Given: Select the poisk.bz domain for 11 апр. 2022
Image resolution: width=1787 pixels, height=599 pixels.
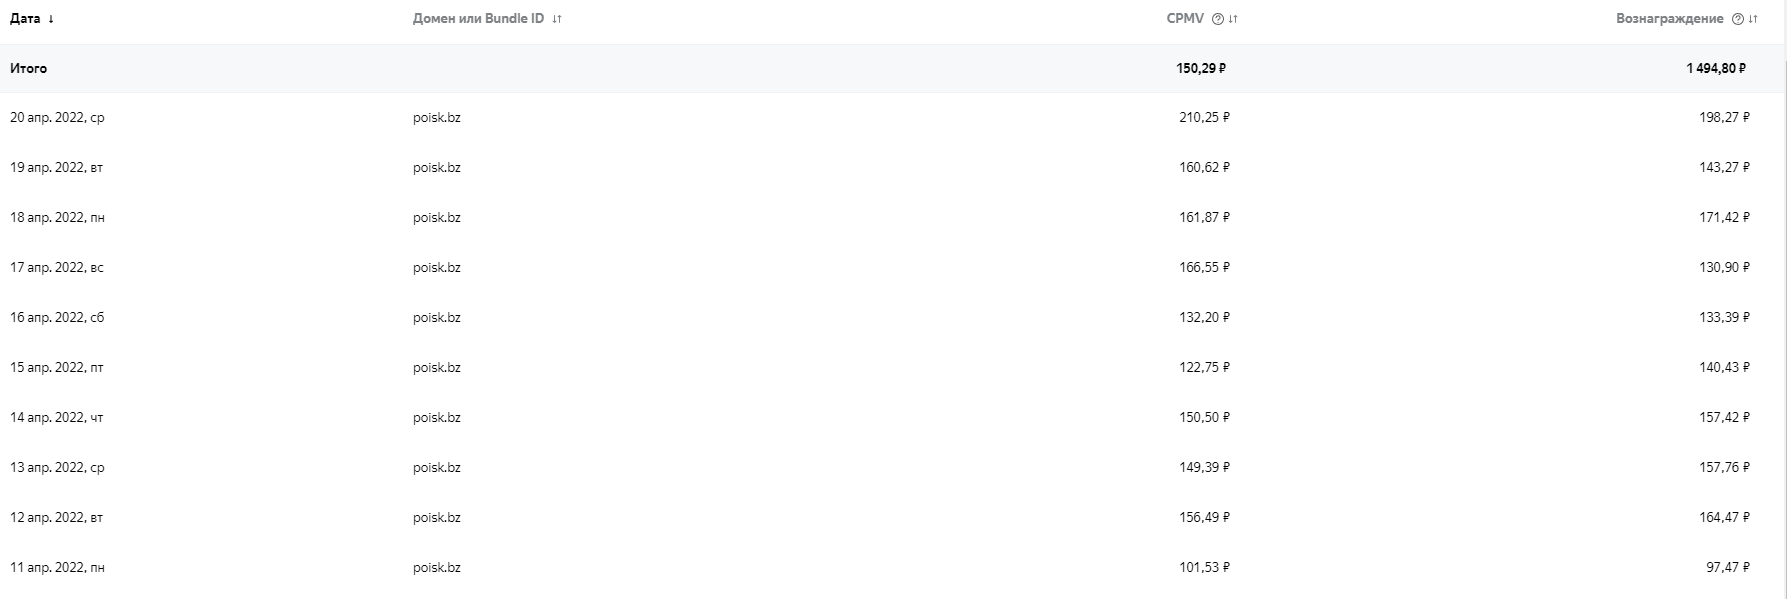Looking at the screenshot, I should point(436,568).
